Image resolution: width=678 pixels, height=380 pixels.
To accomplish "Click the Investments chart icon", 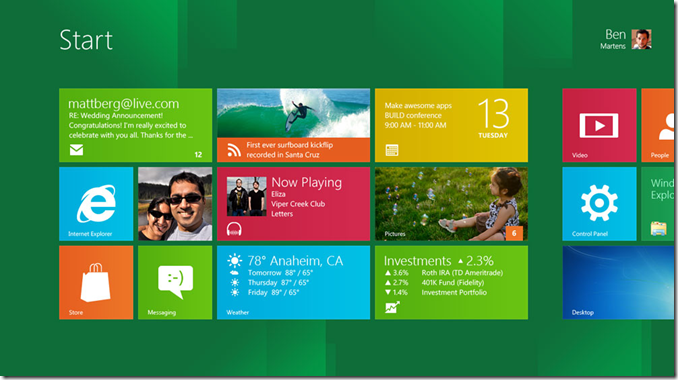I will [392, 307].
